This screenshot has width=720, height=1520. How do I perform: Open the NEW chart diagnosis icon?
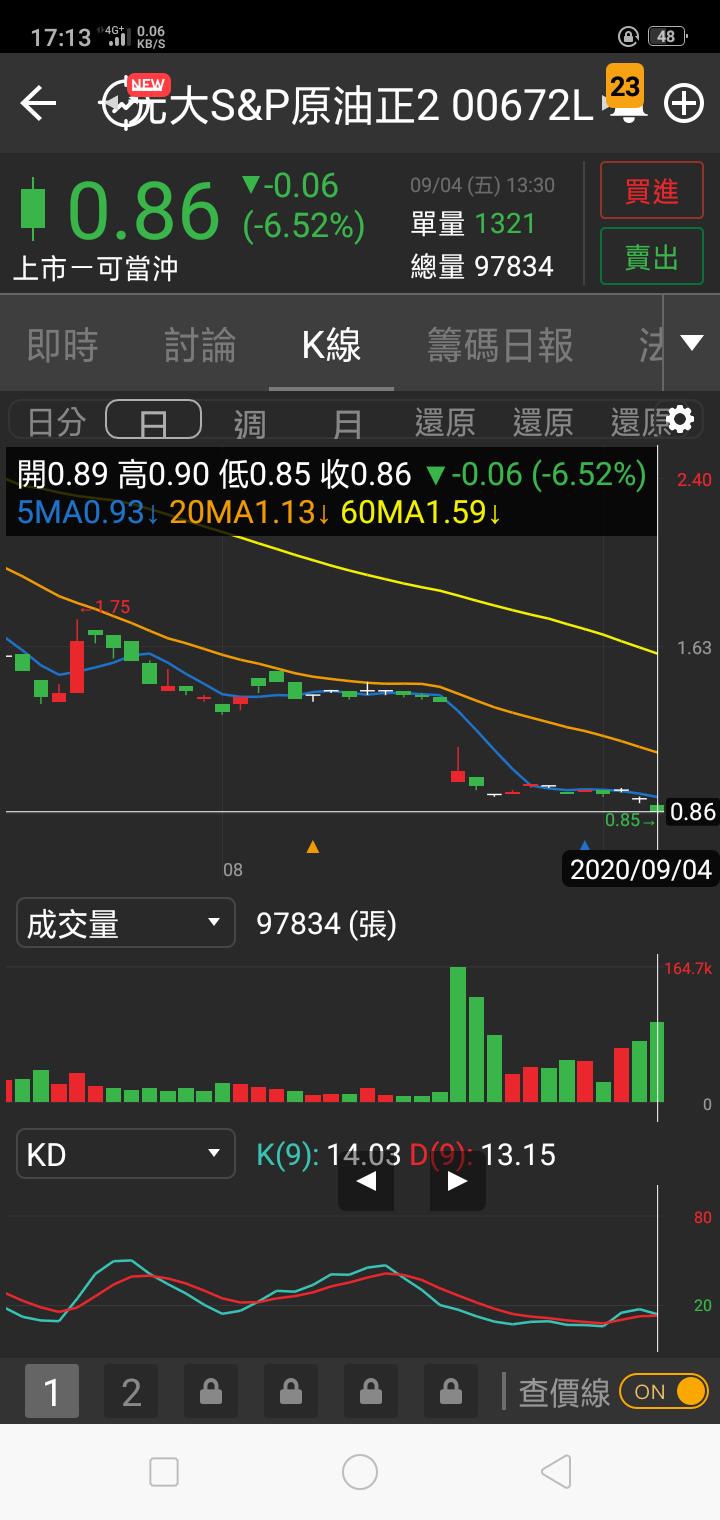[127, 103]
